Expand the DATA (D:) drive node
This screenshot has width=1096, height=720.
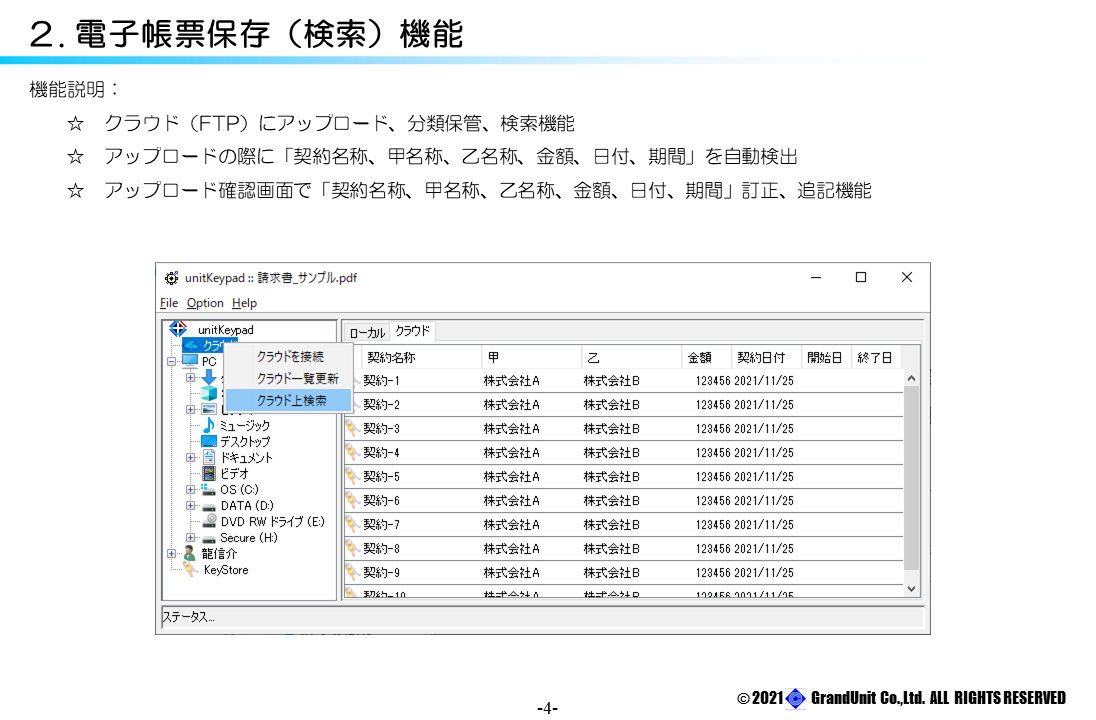[x=190, y=505]
